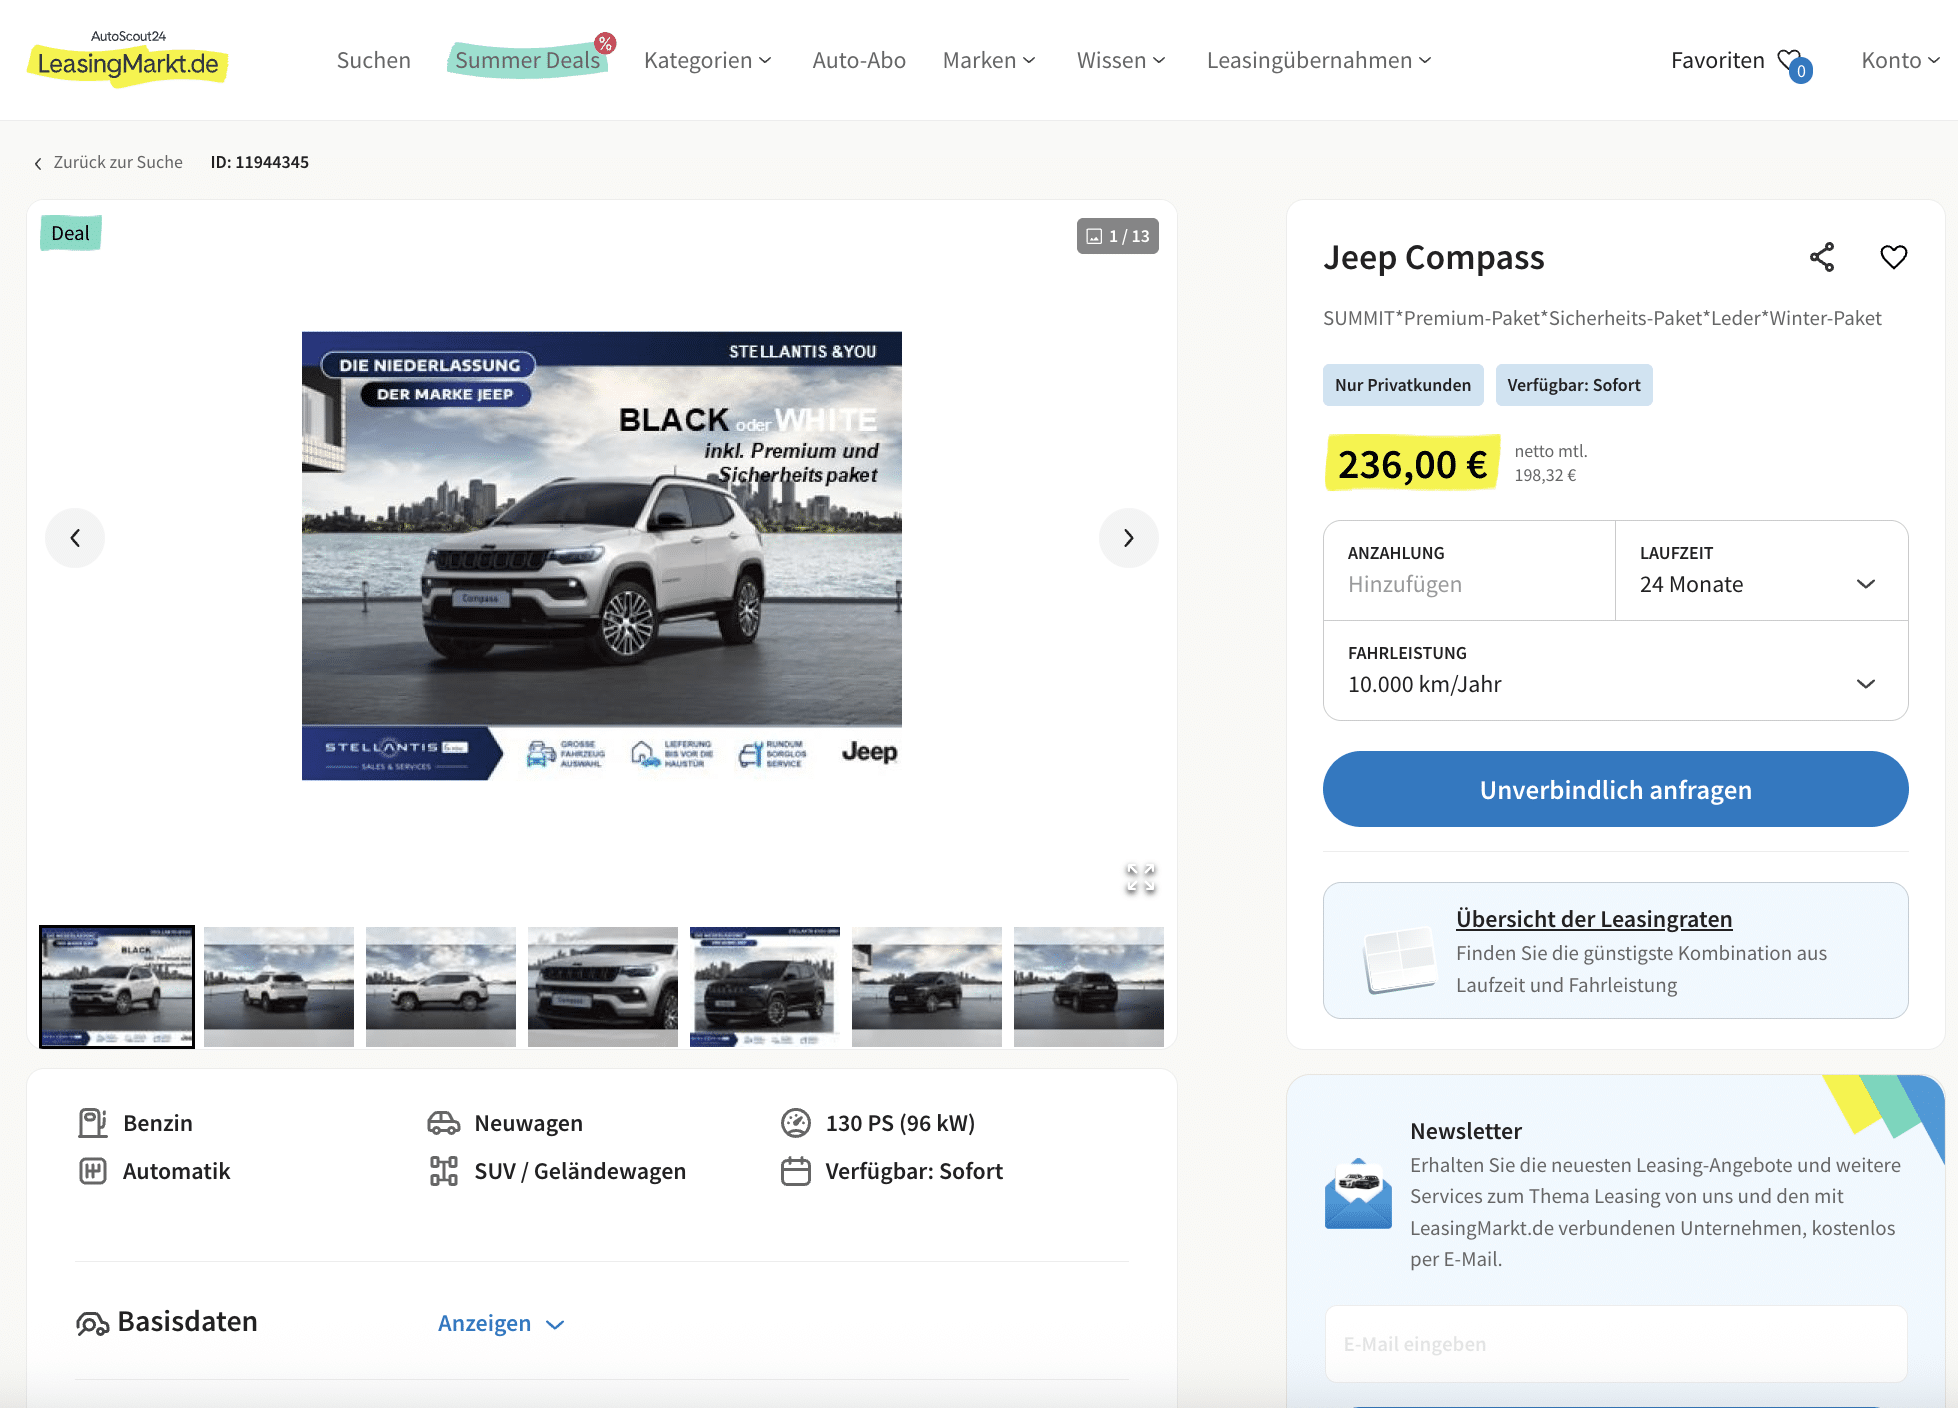Click the Summer Deals percent badge

point(605,43)
